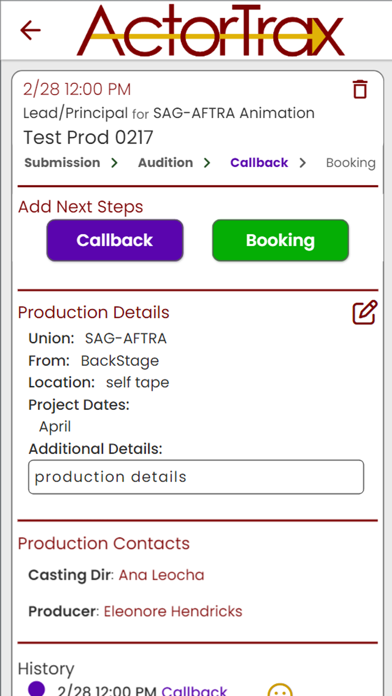Select the Audition step

(166, 163)
